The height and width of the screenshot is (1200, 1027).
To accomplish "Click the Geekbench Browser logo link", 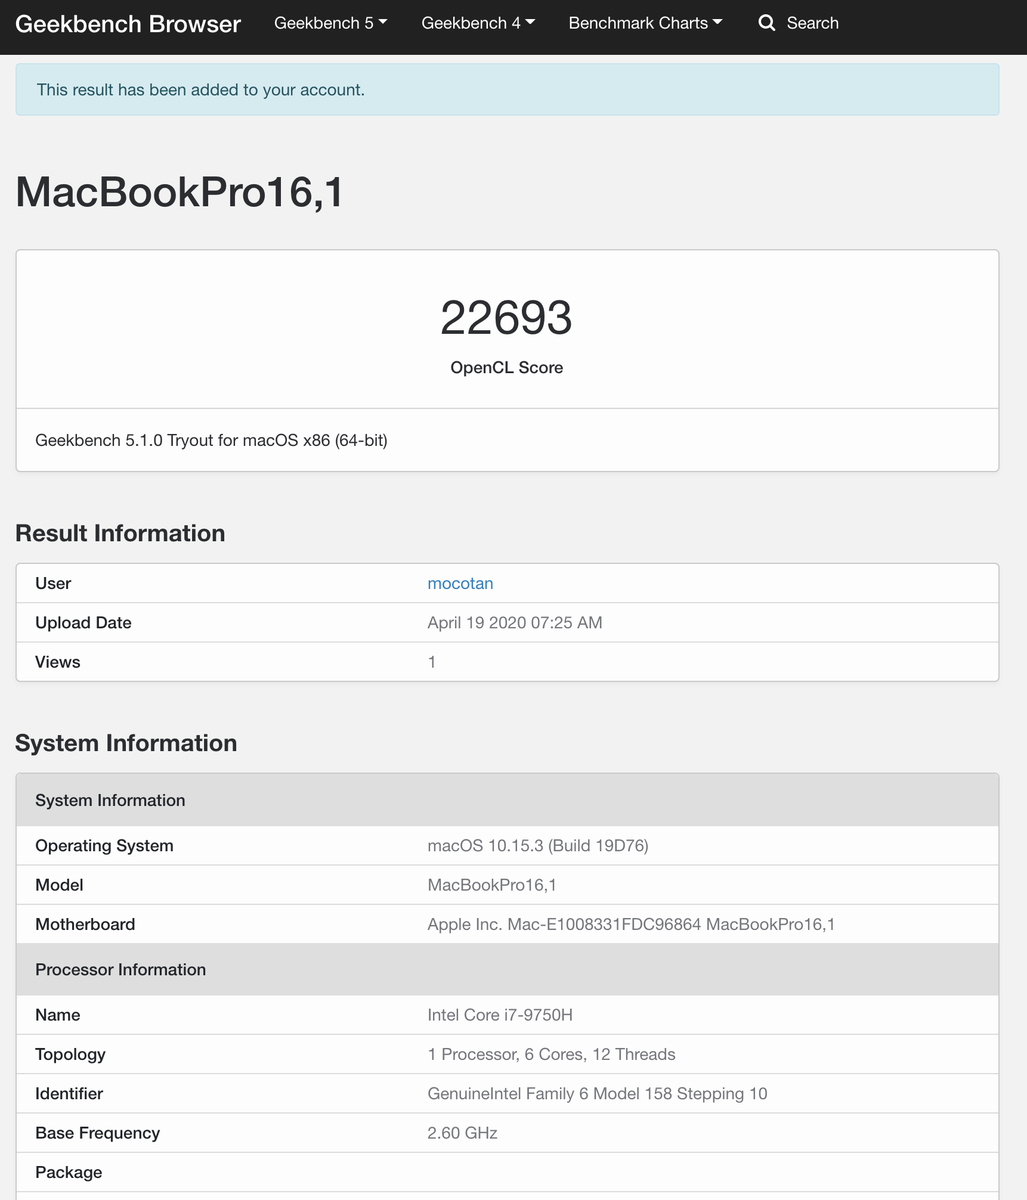I will (128, 24).
